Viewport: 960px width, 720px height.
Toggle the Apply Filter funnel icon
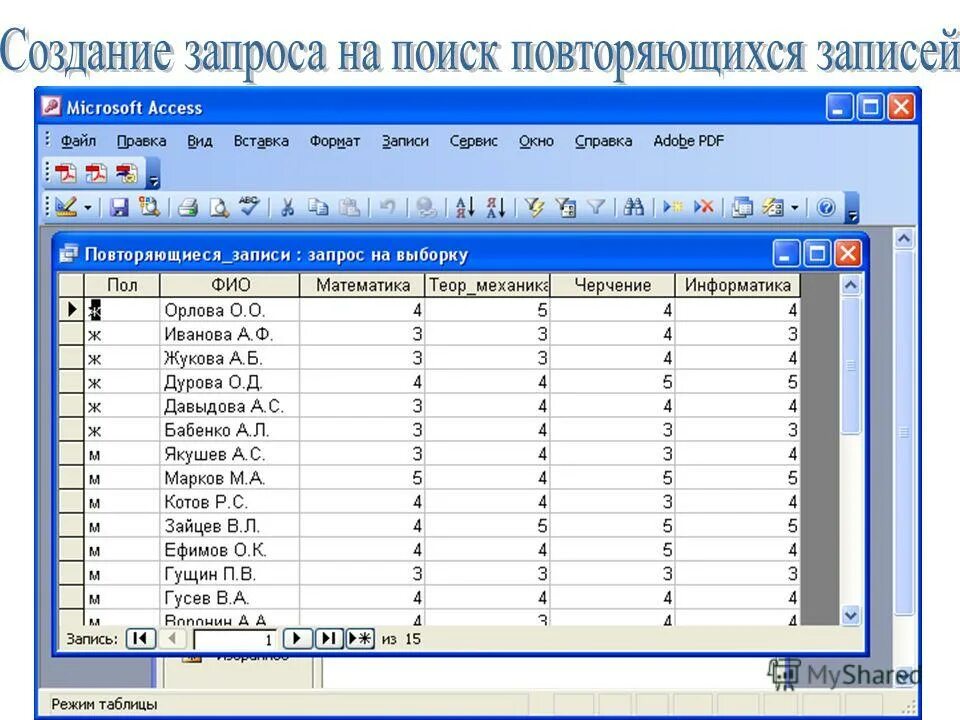pyautogui.click(x=596, y=208)
